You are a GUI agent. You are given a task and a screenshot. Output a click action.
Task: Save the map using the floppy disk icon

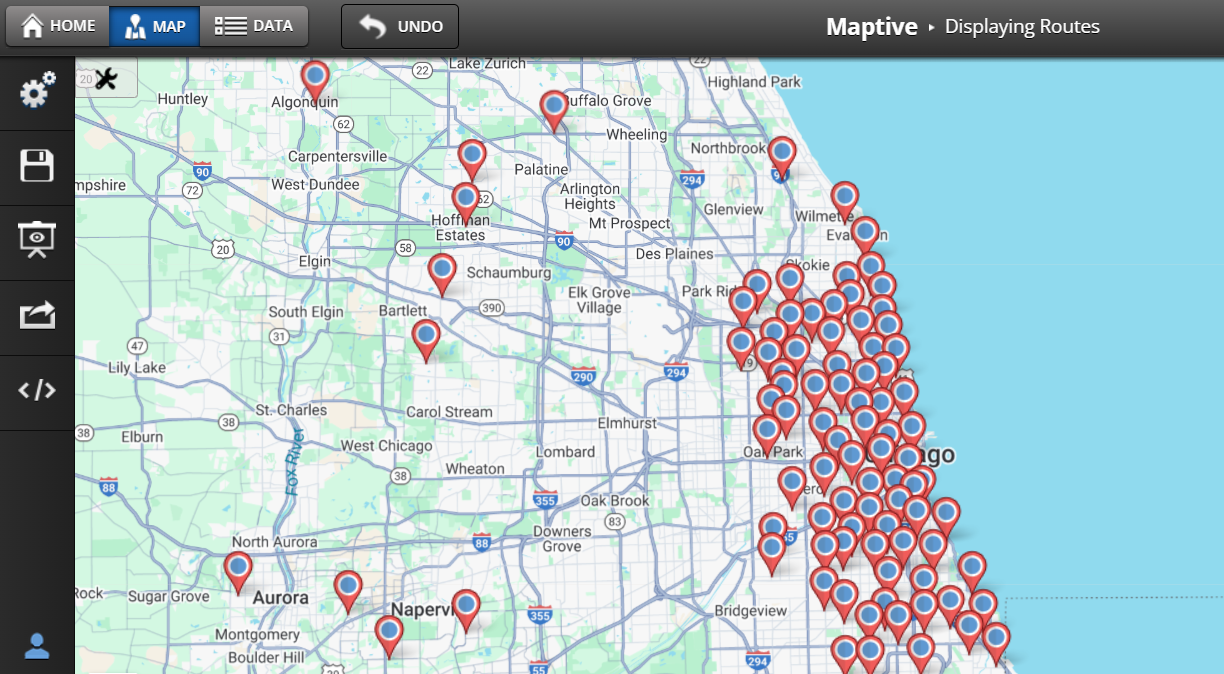click(x=36, y=166)
